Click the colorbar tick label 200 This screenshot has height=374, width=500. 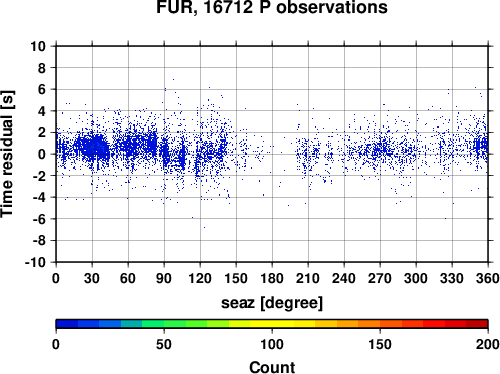tap(488, 344)
